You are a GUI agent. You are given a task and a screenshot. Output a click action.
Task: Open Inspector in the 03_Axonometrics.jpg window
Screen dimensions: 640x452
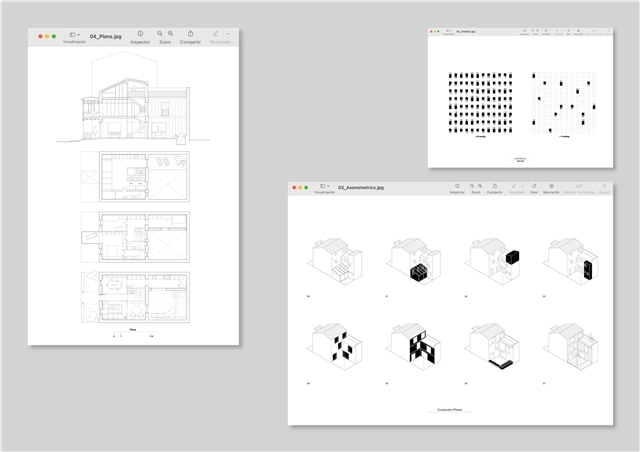pos(456,186)
